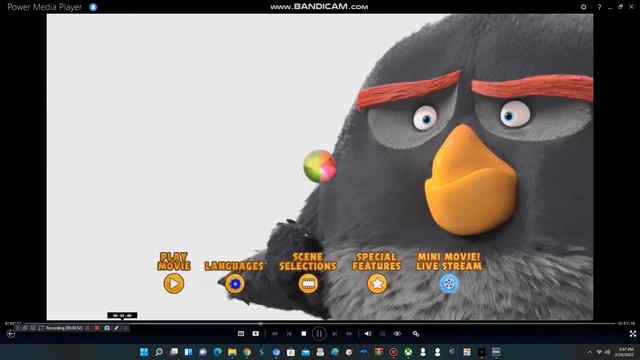This screenshot has width=640, height=360.
Task: Open the Wi-Fi network tray icon
Action: click(x=599, y=352)
